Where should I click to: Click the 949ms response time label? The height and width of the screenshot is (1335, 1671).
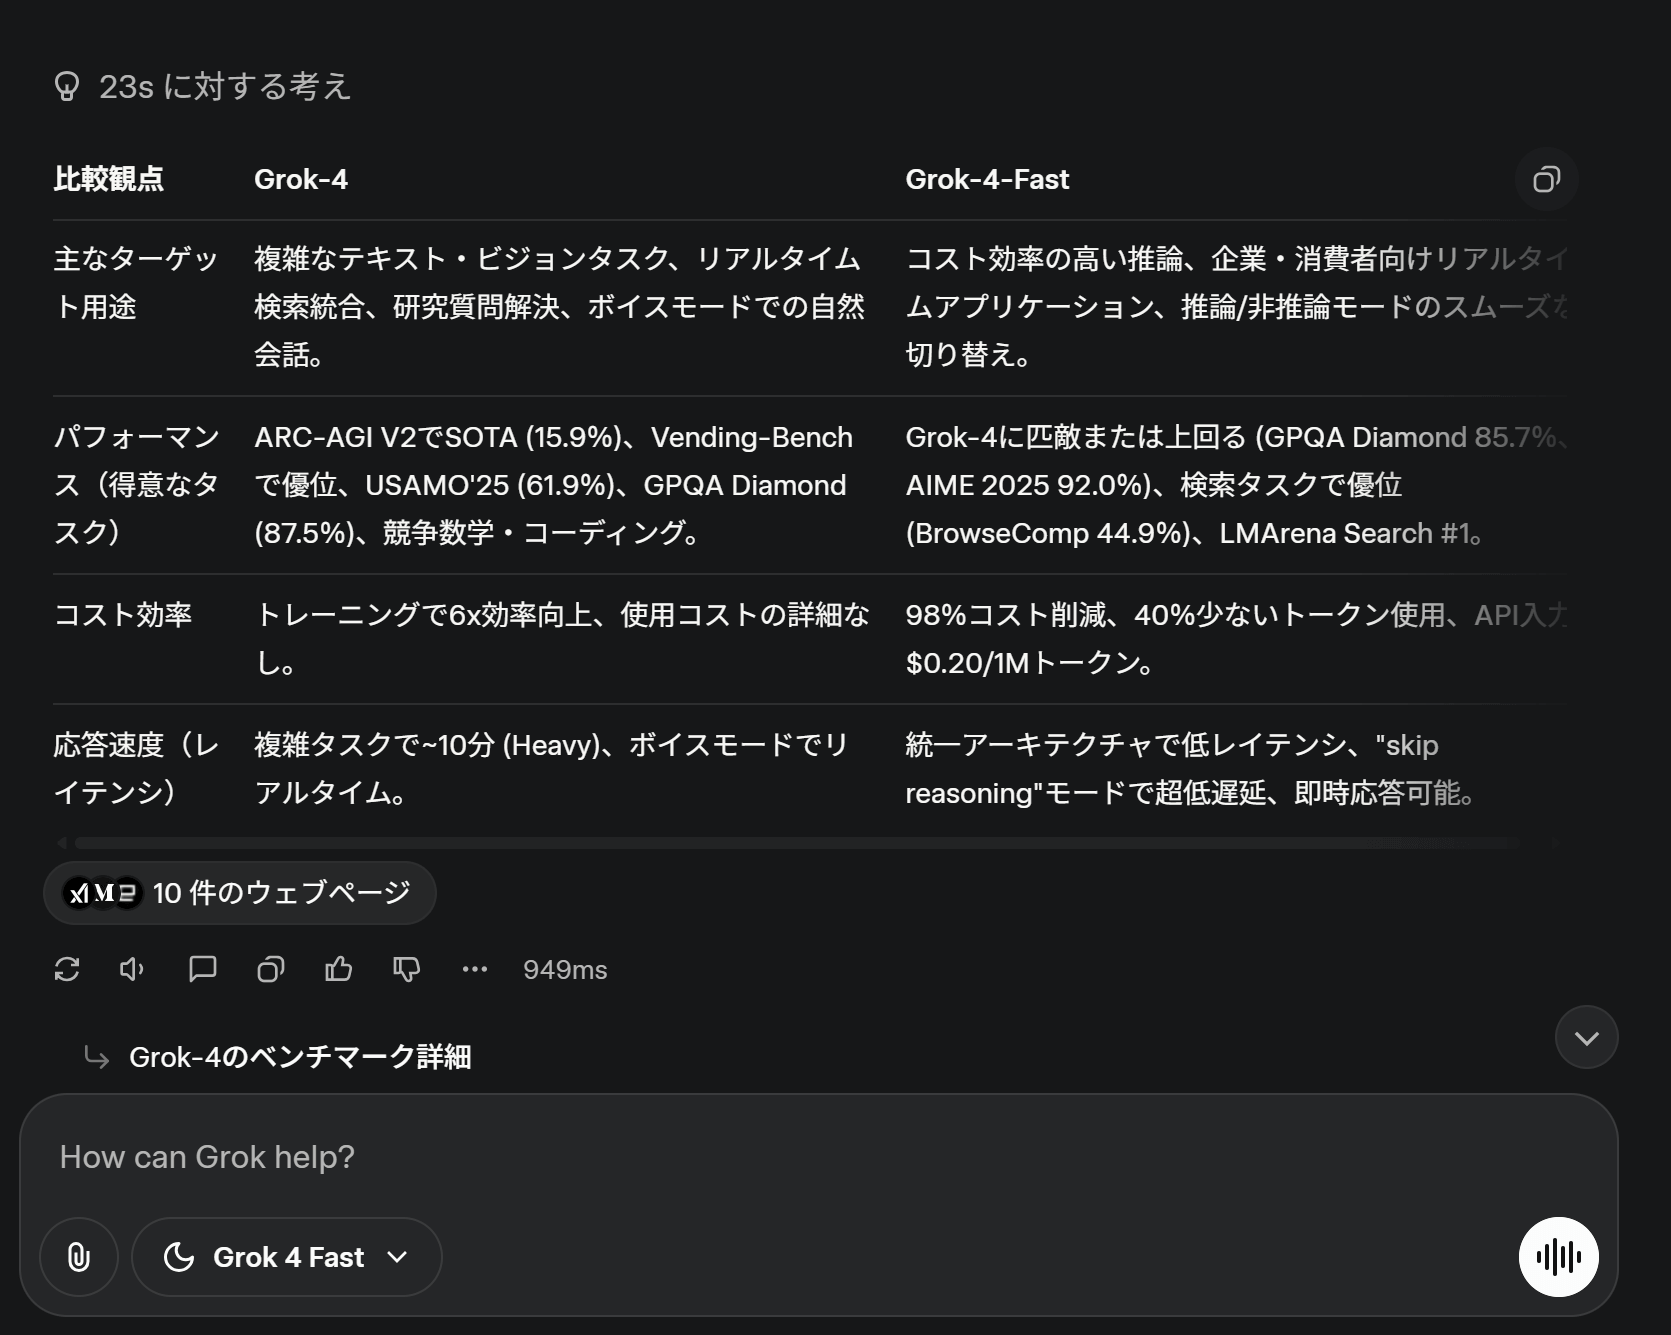[565, 970]
